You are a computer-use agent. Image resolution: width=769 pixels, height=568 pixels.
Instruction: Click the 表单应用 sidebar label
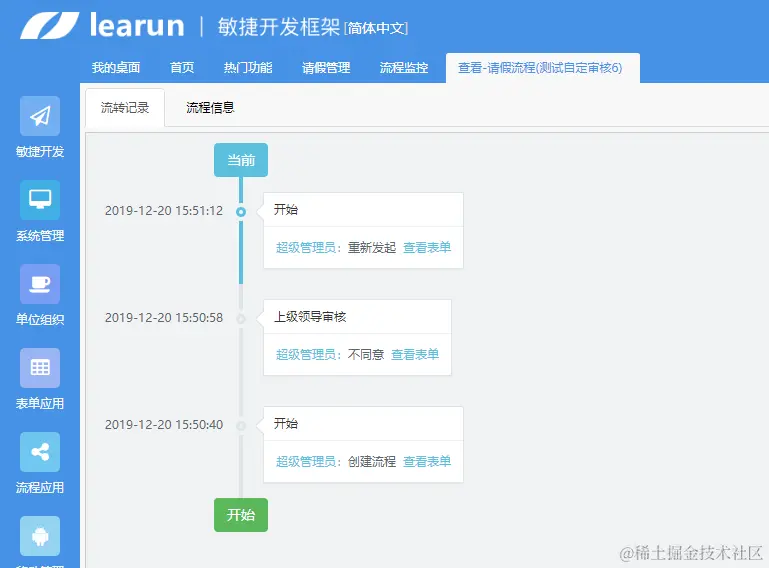40,404
